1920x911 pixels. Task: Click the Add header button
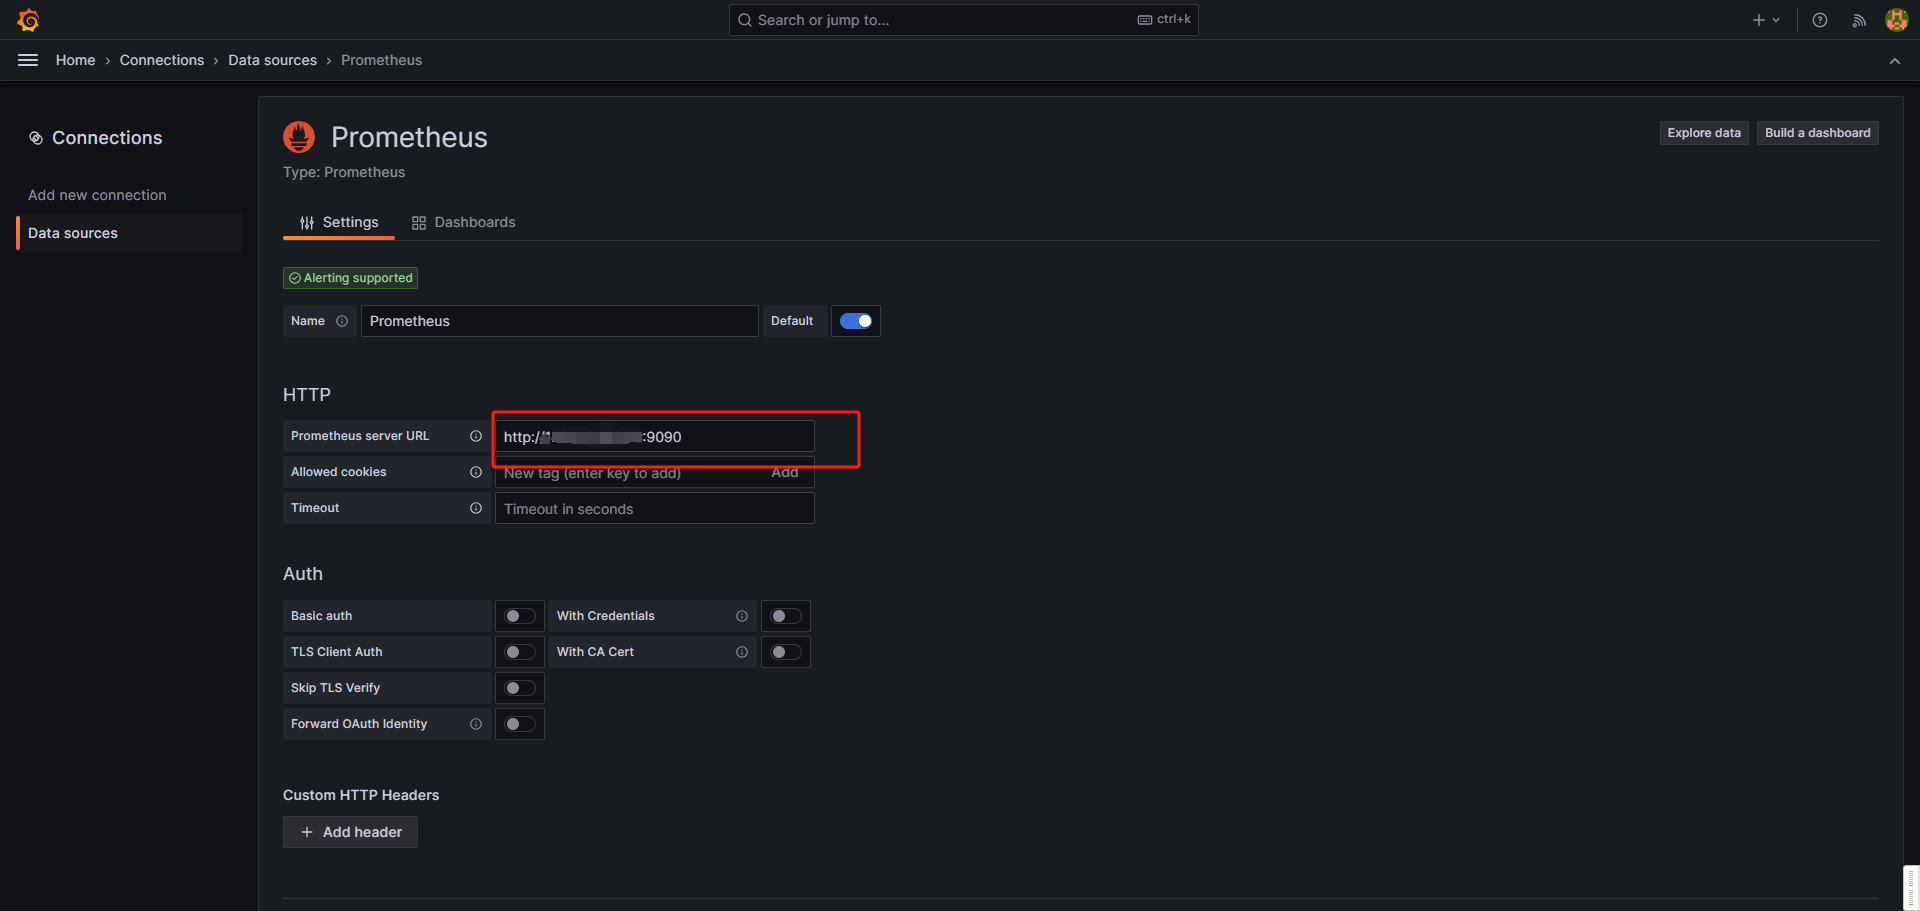coord(350,832)
